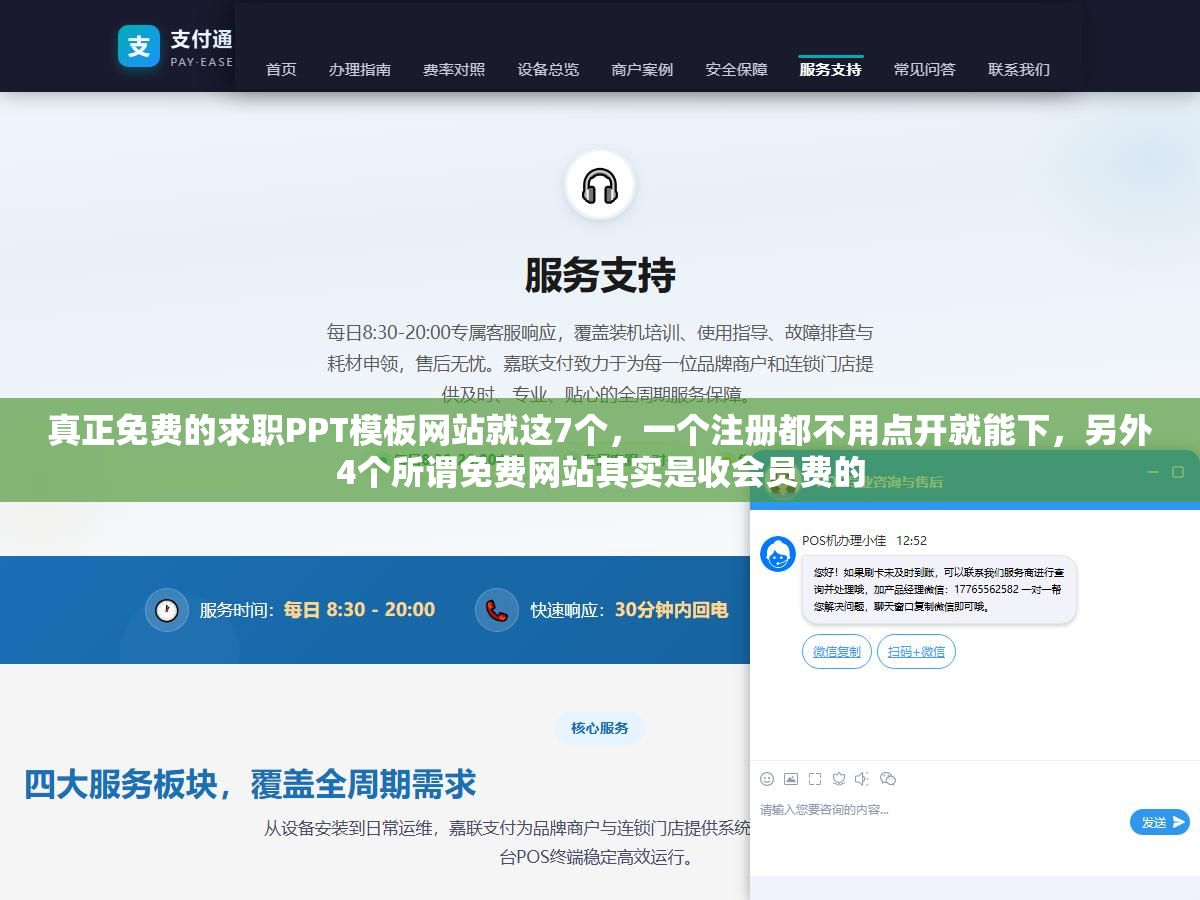
Task: Click the 四大服务板块，覆盖全周期需求 heading
Action: coord(250,784)
